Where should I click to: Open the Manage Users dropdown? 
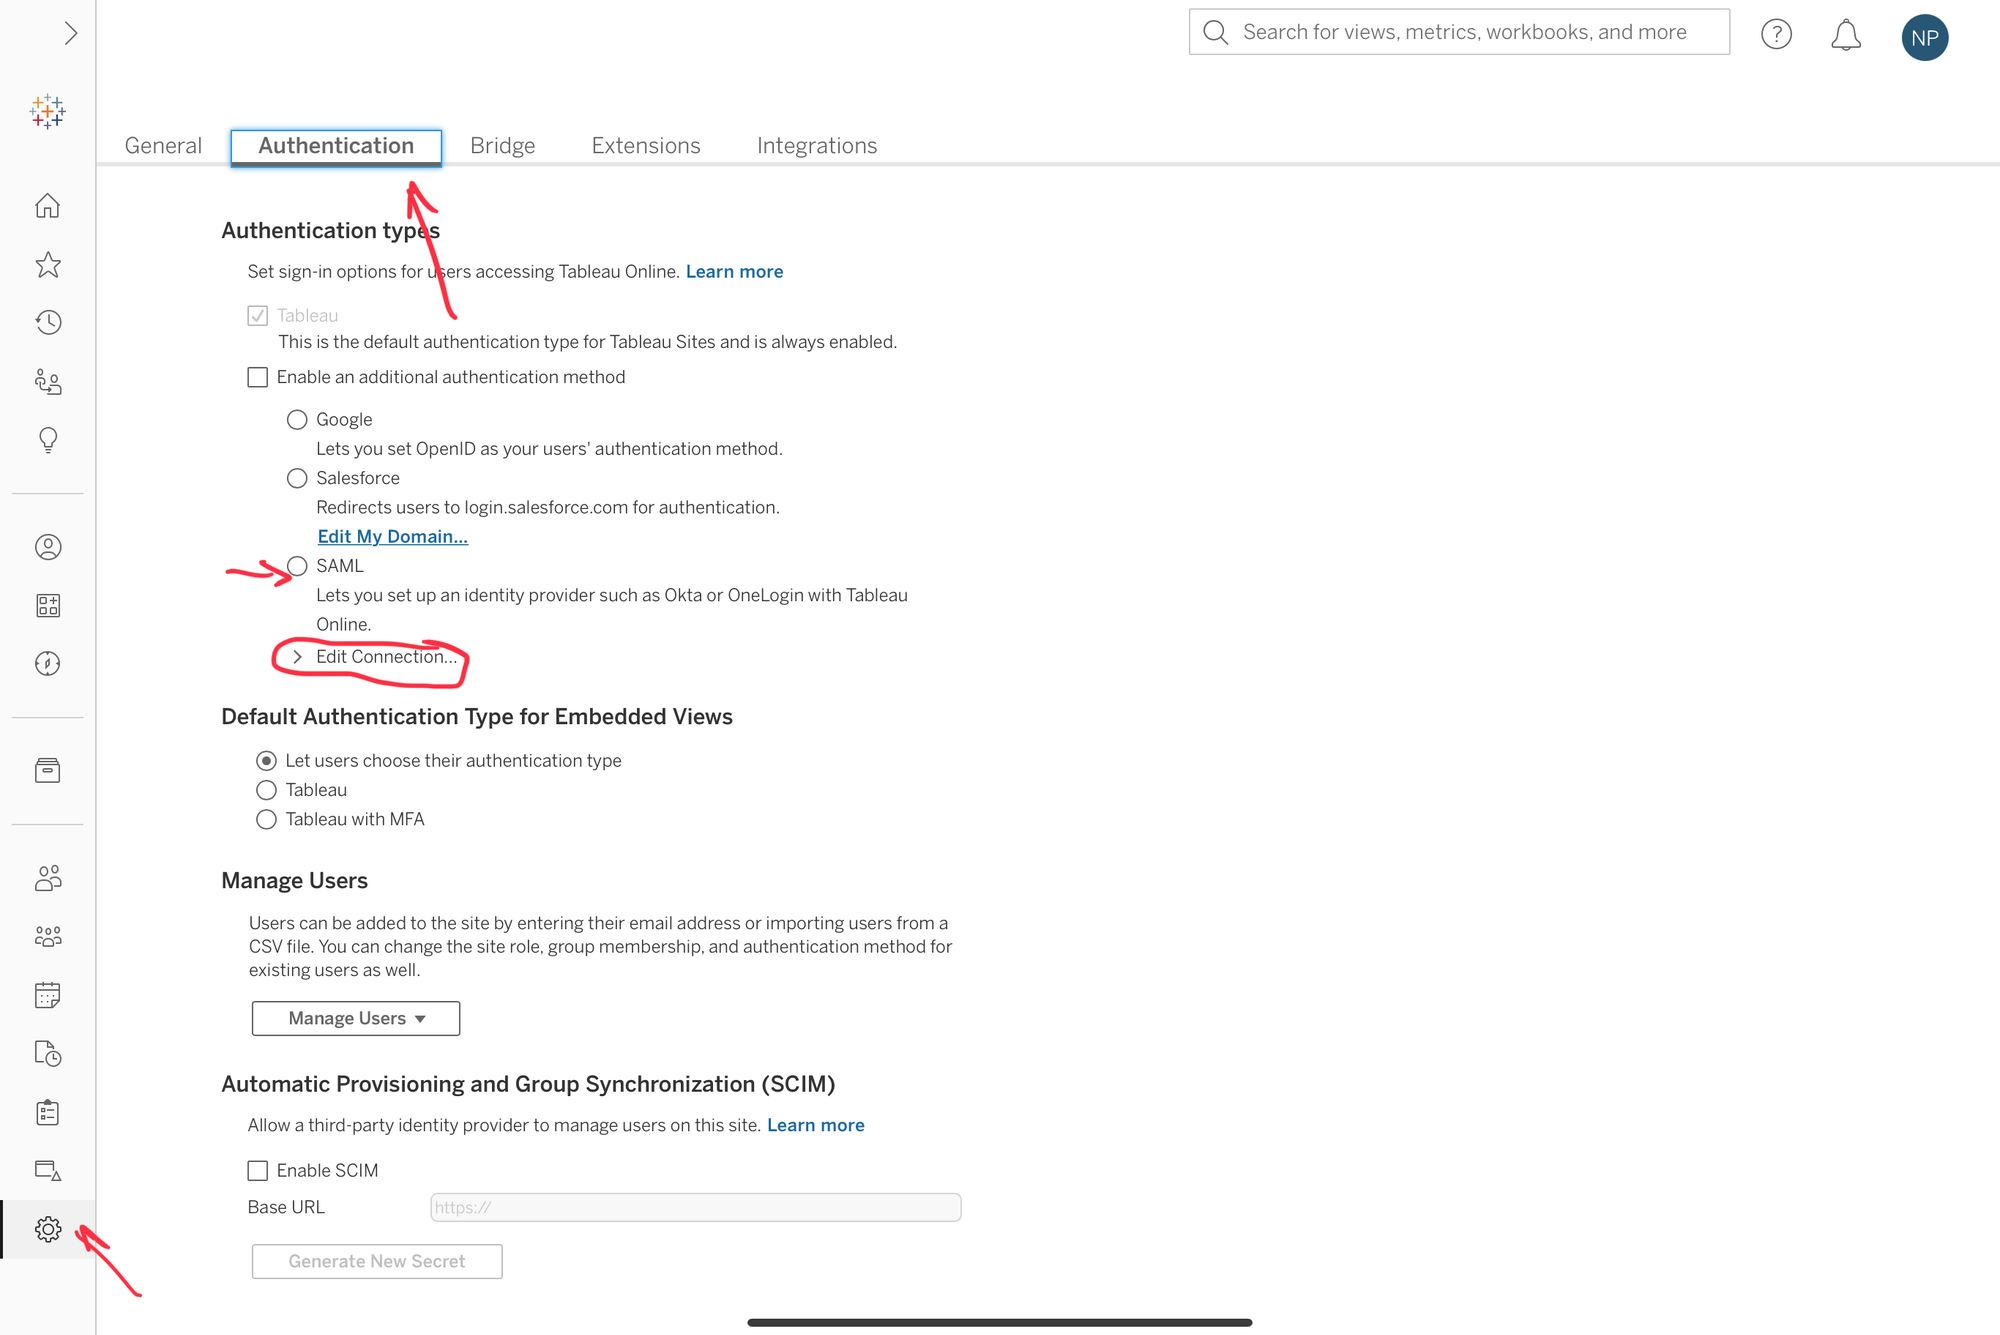(x=356, y=1018)
